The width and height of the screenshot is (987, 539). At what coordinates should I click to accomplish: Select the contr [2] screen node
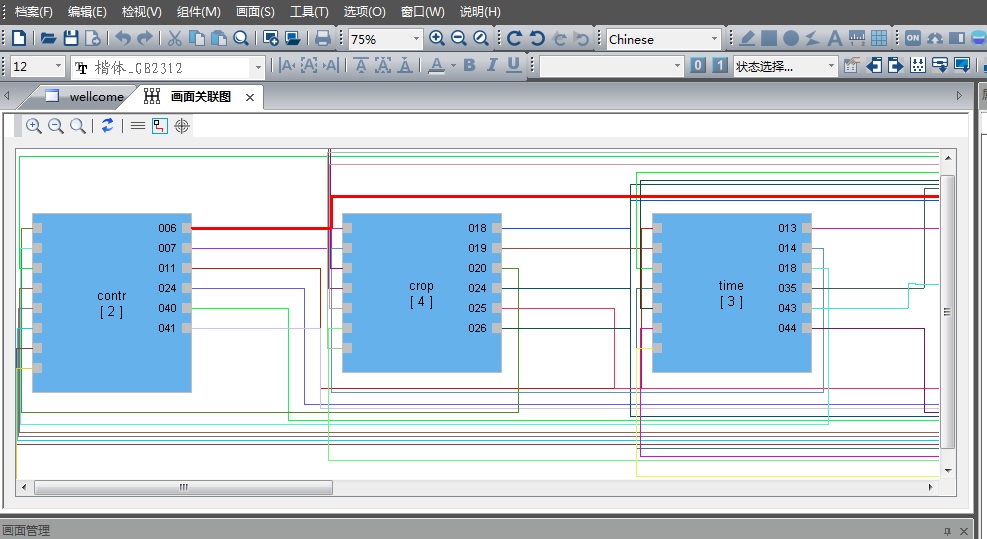click(111, 303)
